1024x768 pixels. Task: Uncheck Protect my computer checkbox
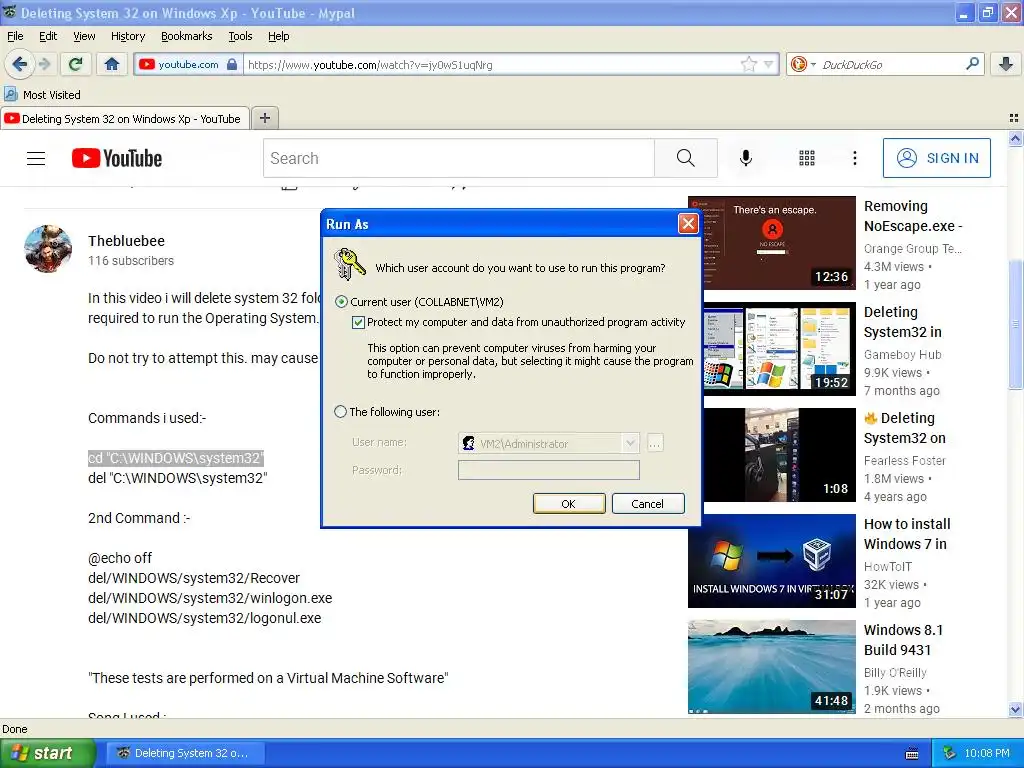tap(358, 323)
